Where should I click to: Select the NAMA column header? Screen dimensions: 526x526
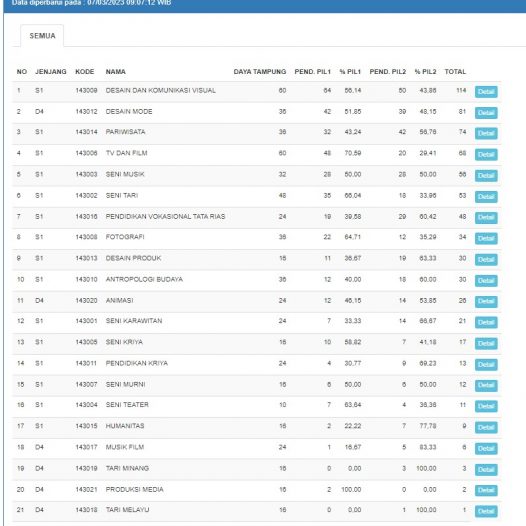(116, 71)
